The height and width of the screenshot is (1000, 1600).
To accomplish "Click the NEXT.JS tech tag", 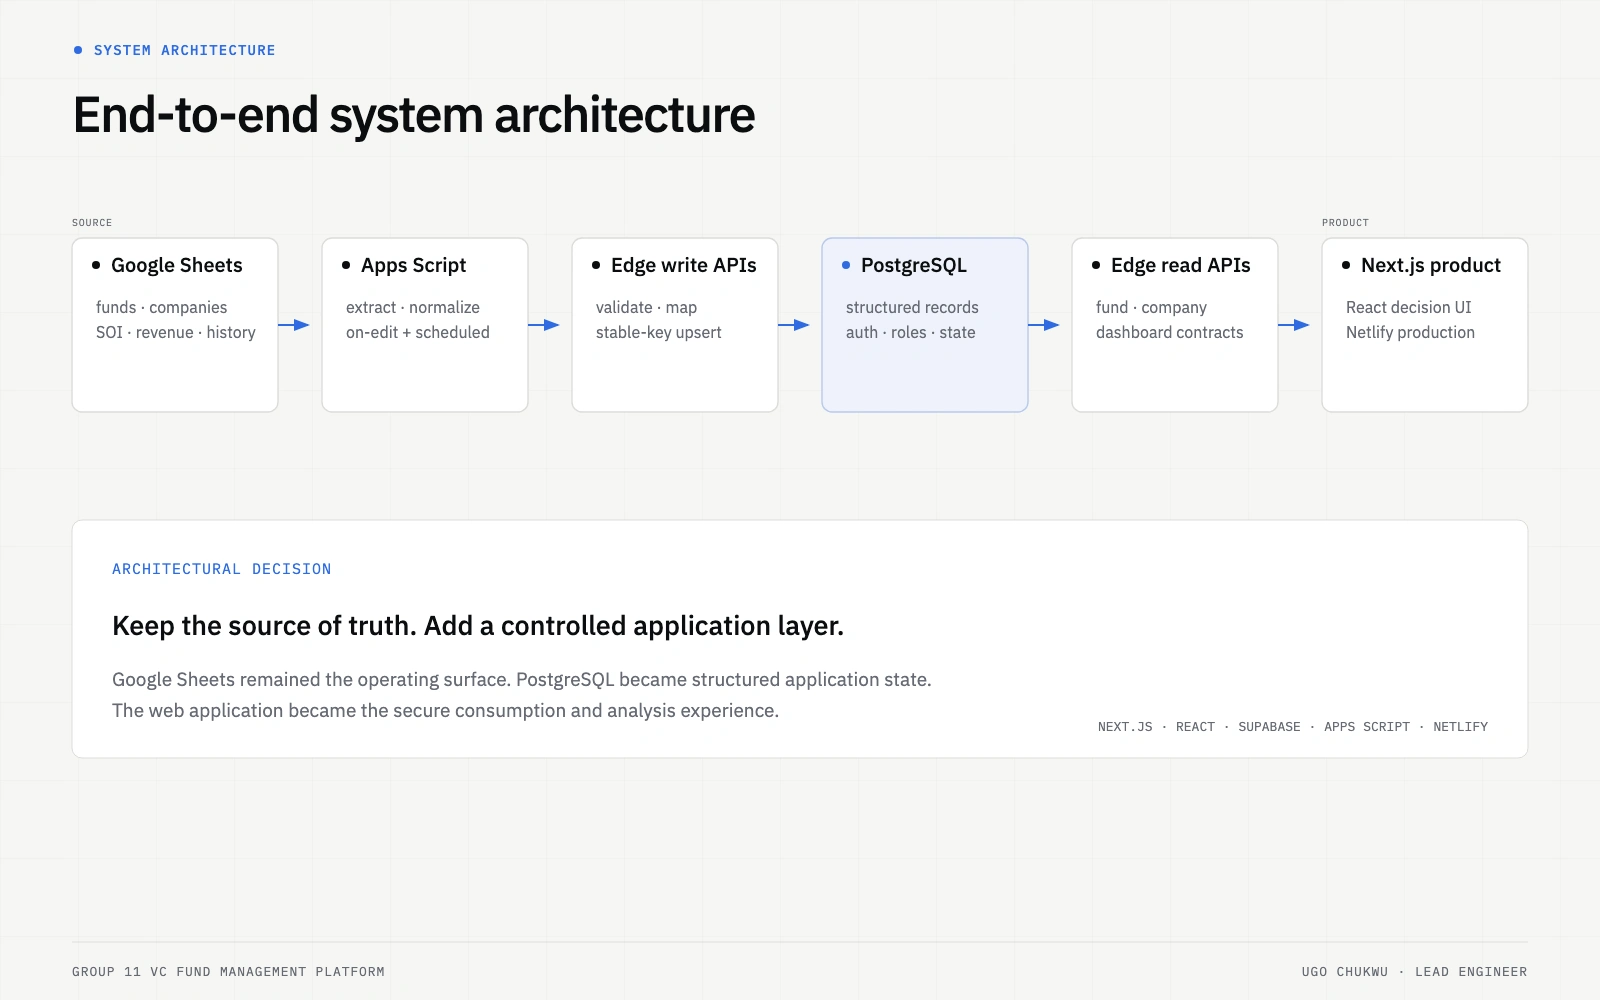I will (1125, 727).
